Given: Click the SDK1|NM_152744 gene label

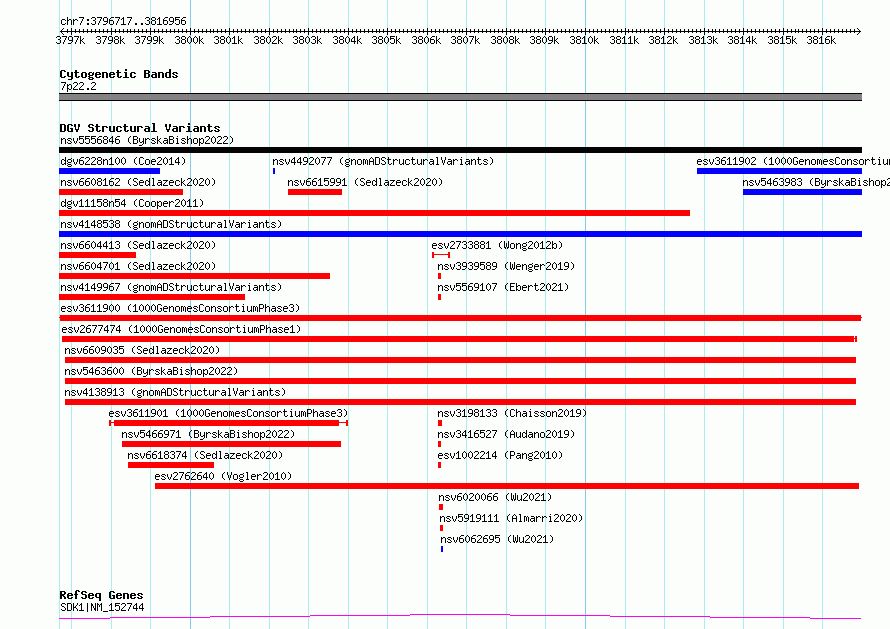Looking at the screenshot, I should 102,607.
